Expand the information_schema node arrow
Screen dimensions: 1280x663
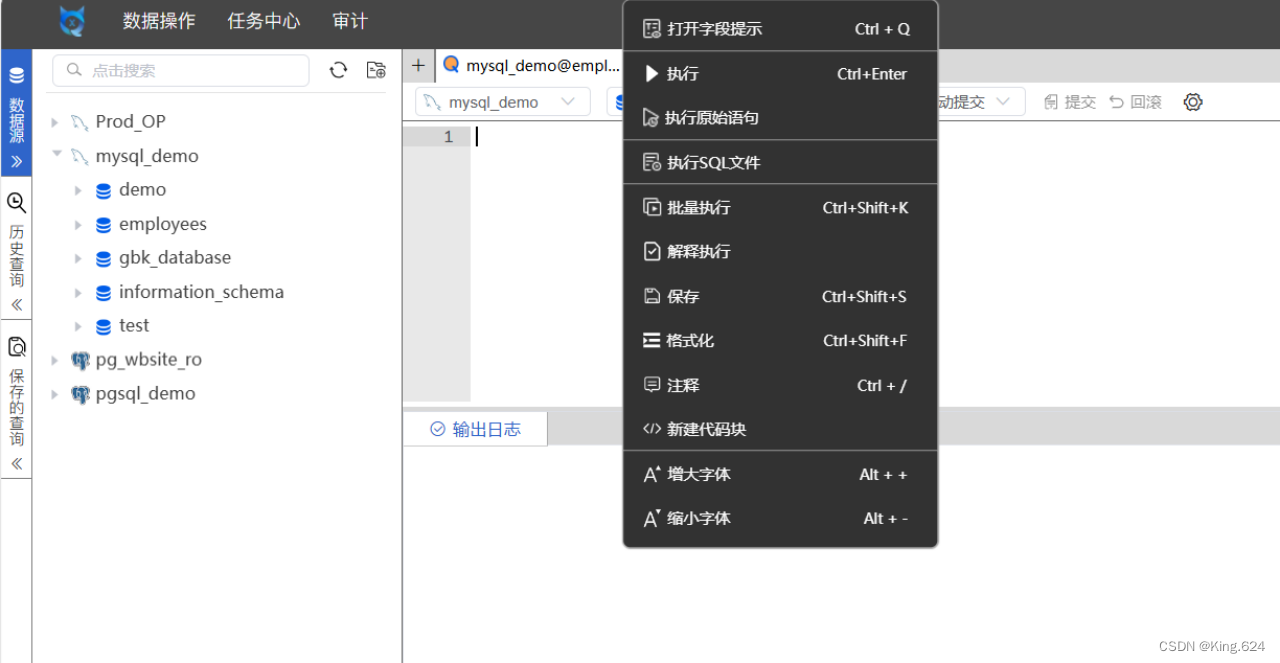pyautogui.click(x=78, y=293)
